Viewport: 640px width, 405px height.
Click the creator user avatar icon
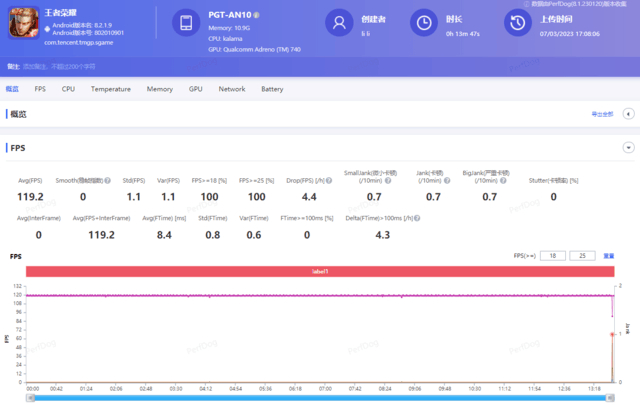[341, 22]
